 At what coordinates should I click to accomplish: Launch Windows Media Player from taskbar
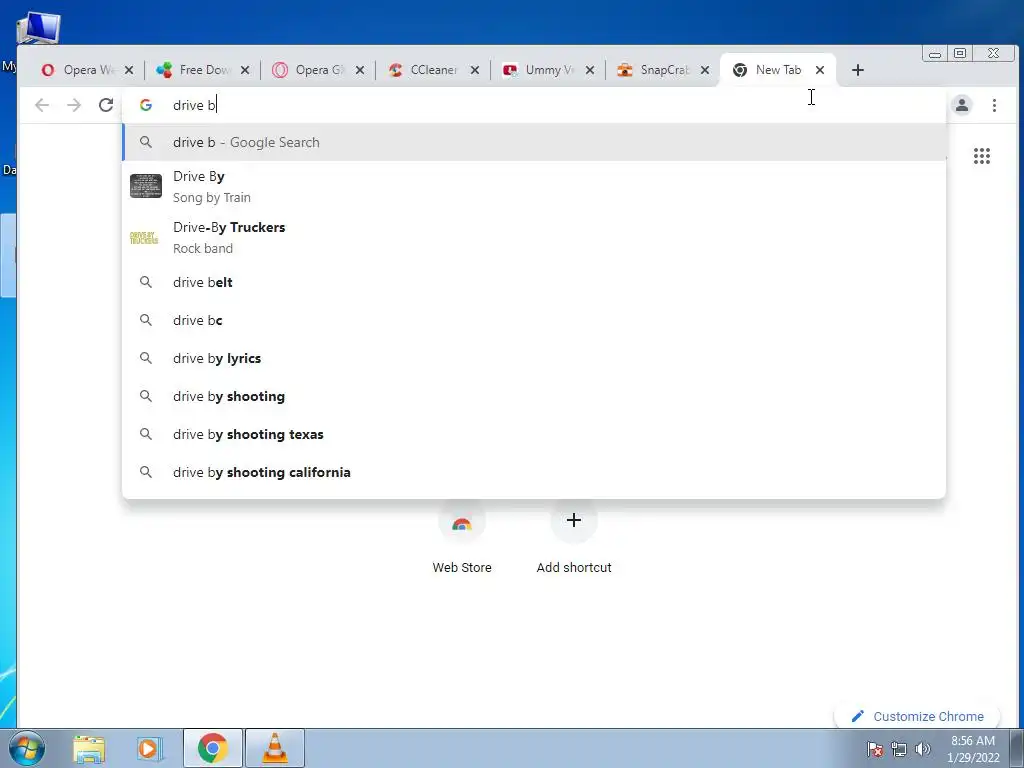coord(150,749)
